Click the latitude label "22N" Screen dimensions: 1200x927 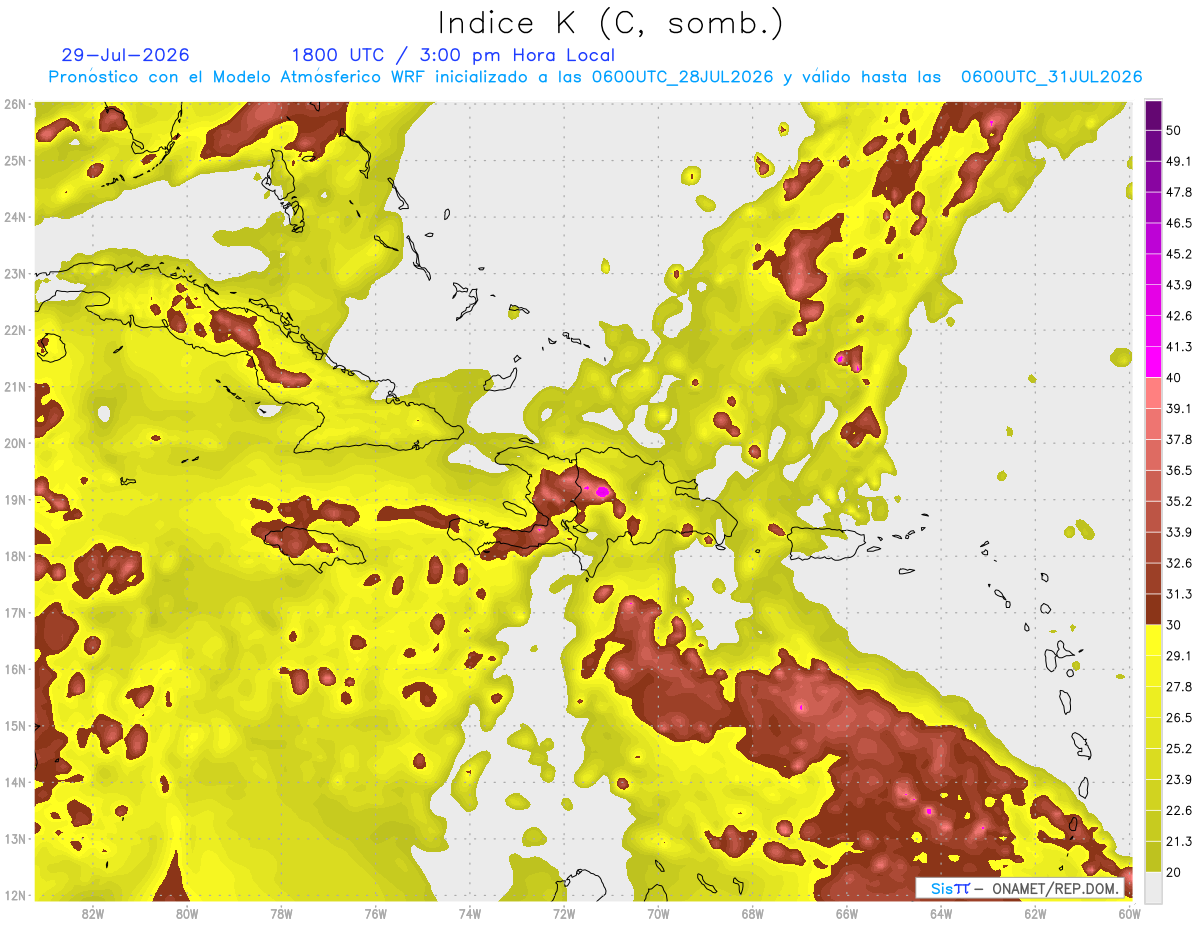tap(14, 330)
